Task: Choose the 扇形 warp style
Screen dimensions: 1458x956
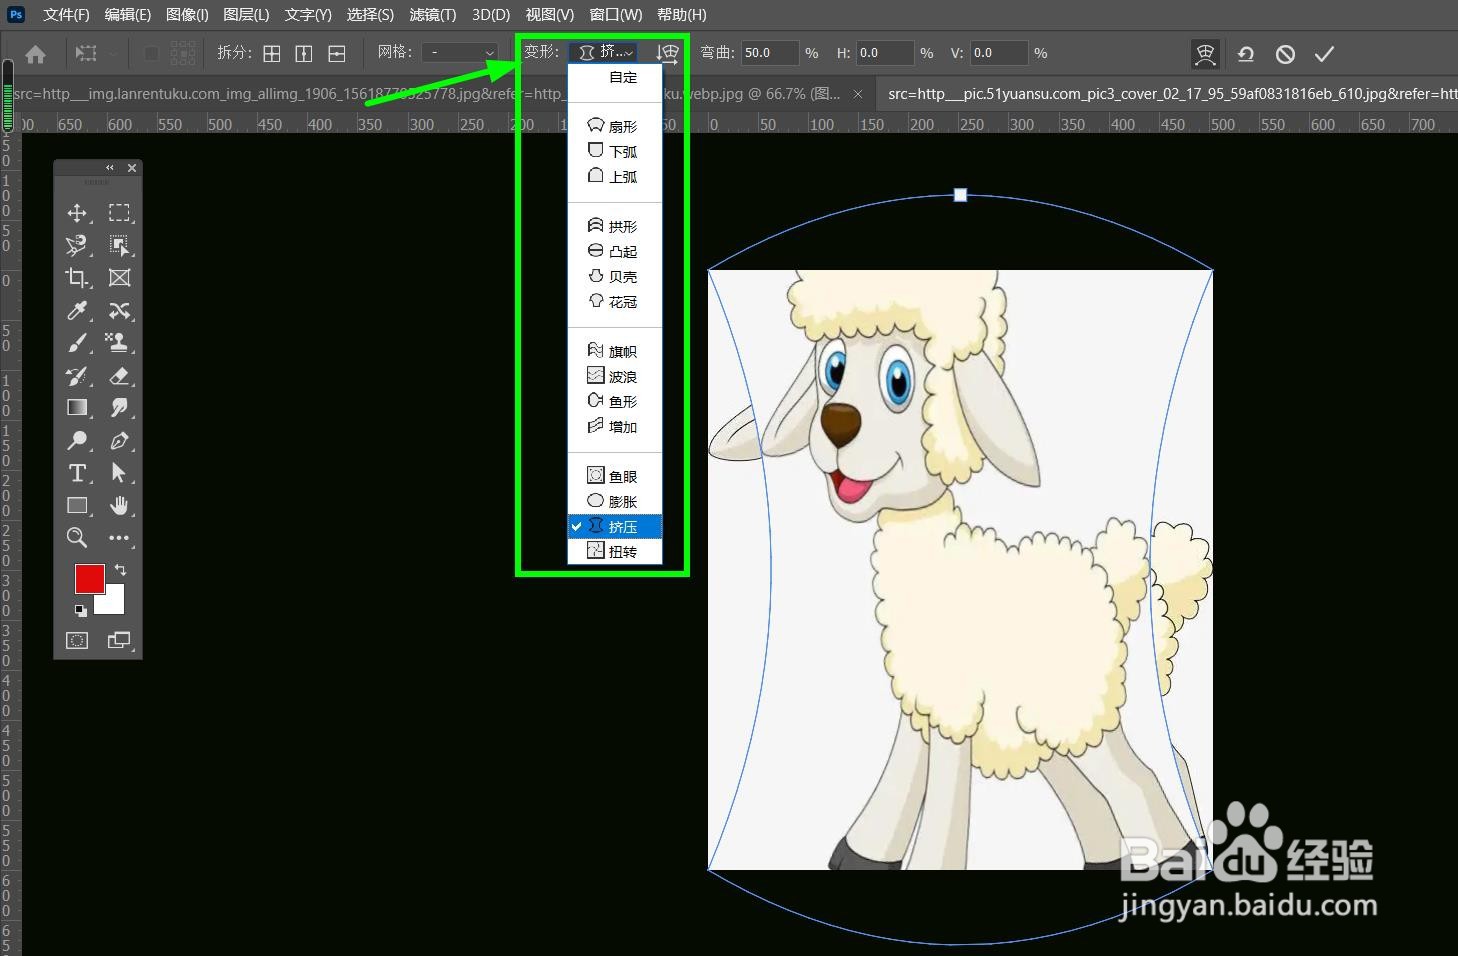Action: coord(615,126)
